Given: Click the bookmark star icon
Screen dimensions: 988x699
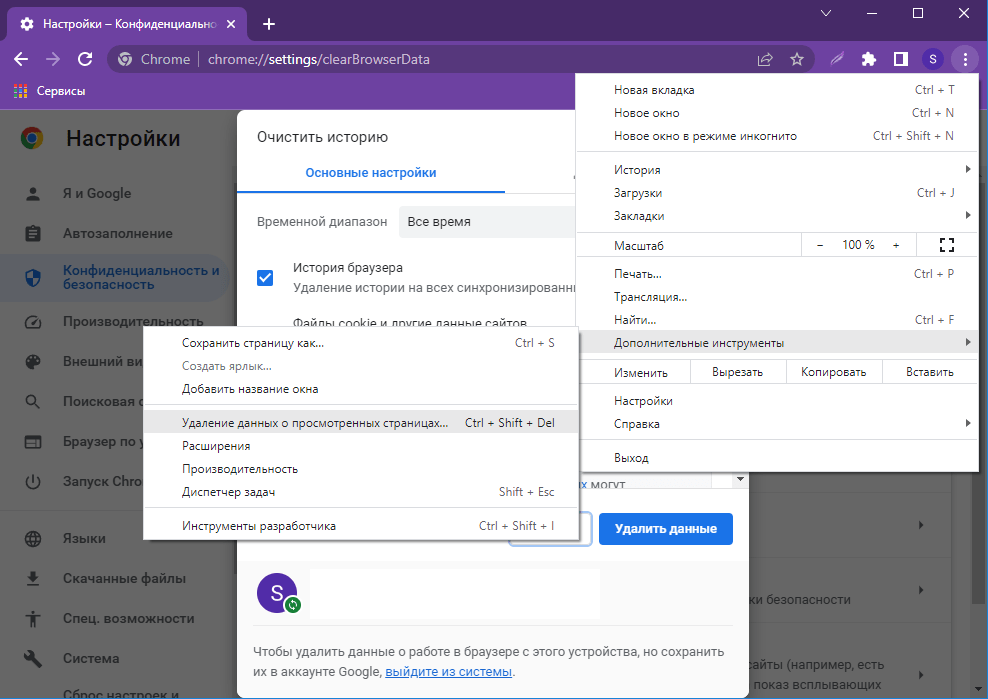Looking at the screenshot, I should click(x=797, y=59).
